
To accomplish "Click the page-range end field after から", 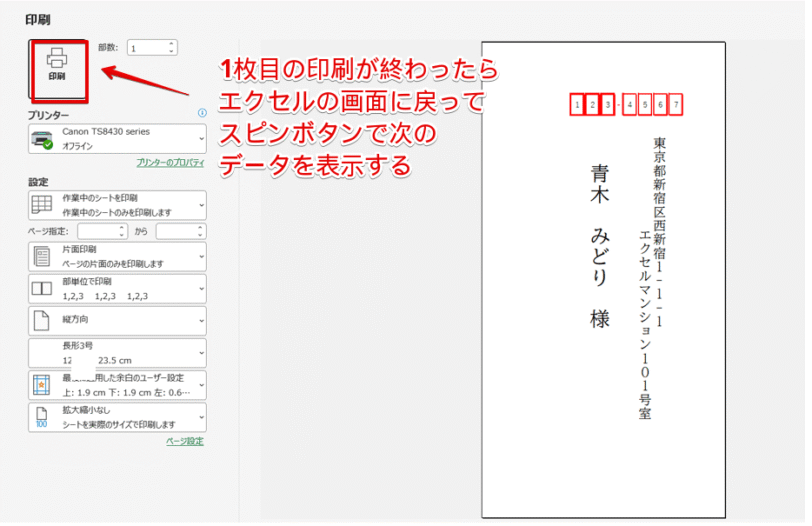I will click(176, 231).
